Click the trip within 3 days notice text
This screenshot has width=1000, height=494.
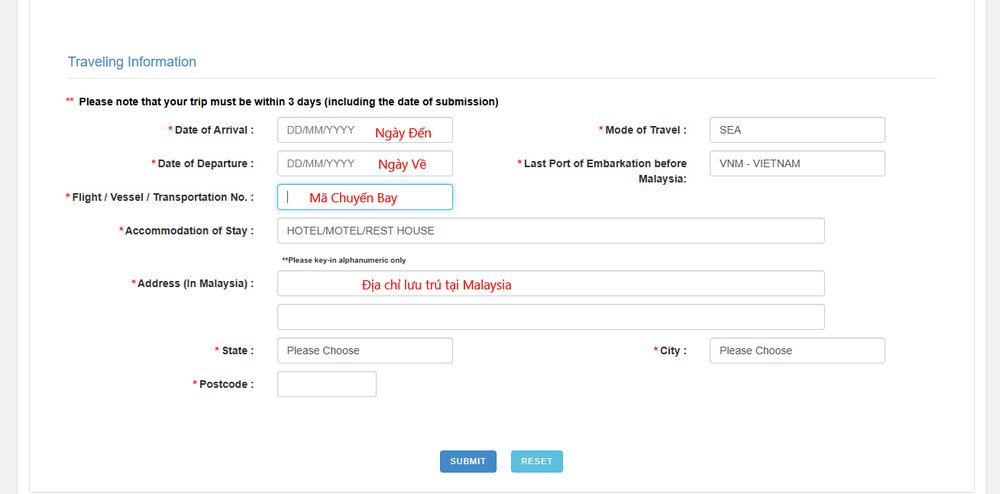288,102
